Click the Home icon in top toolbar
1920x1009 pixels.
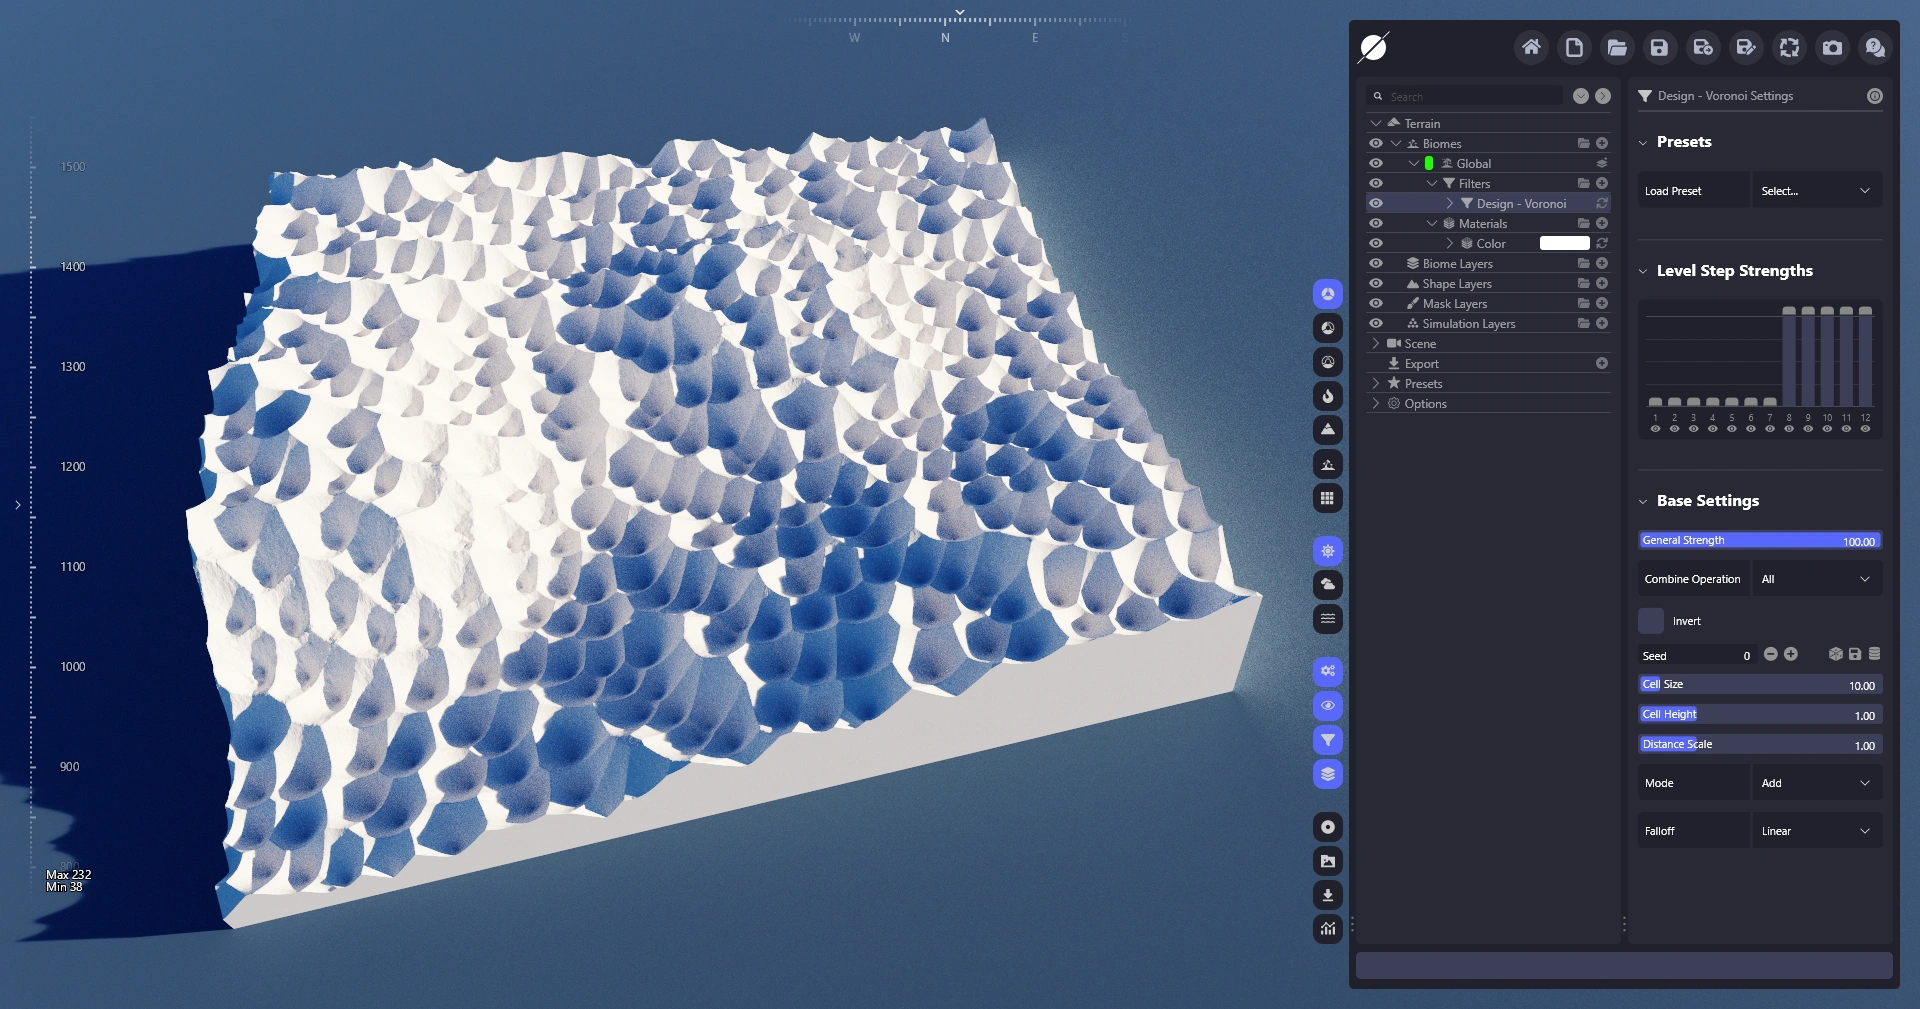1530,47
